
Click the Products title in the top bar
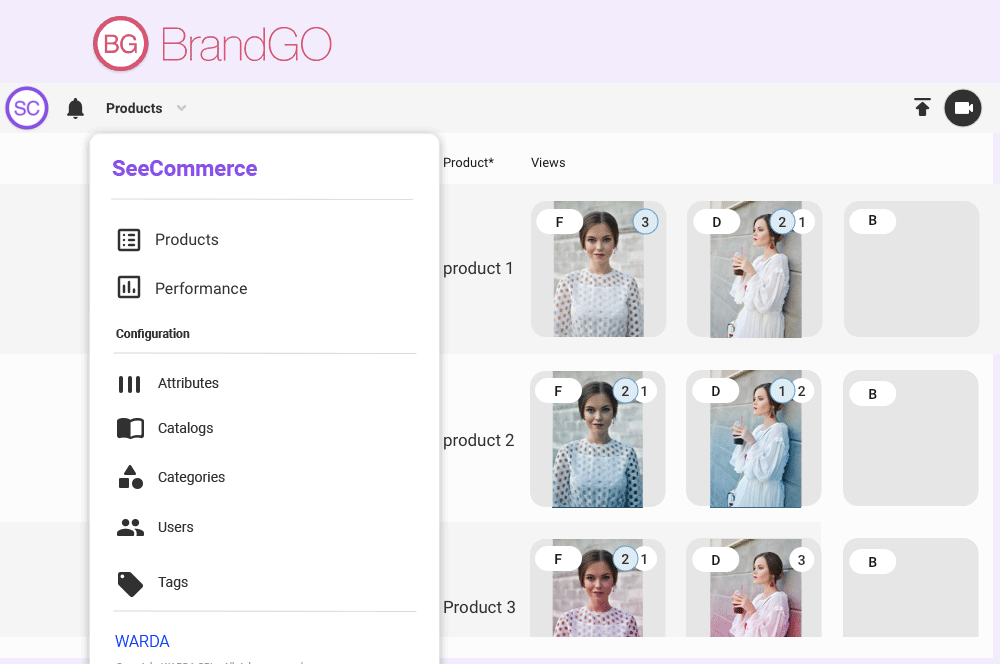134,108
